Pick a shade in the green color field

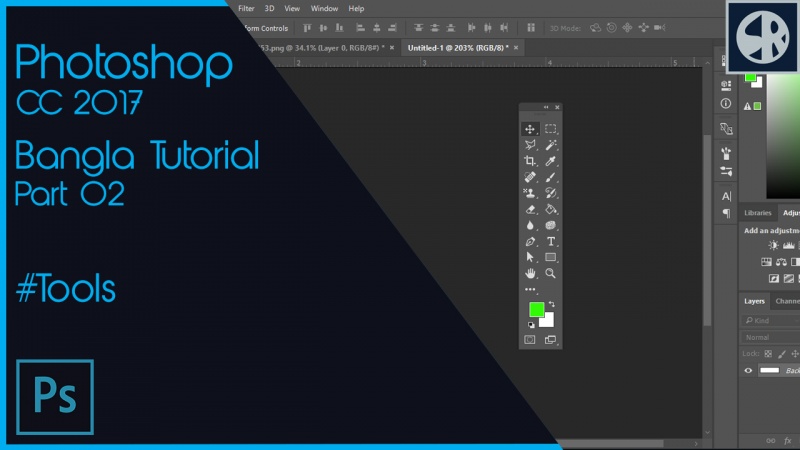(x=783, y=138)
